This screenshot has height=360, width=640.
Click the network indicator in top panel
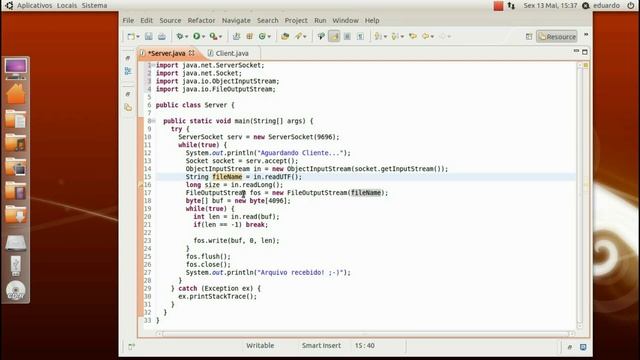(x=511, y=5)
